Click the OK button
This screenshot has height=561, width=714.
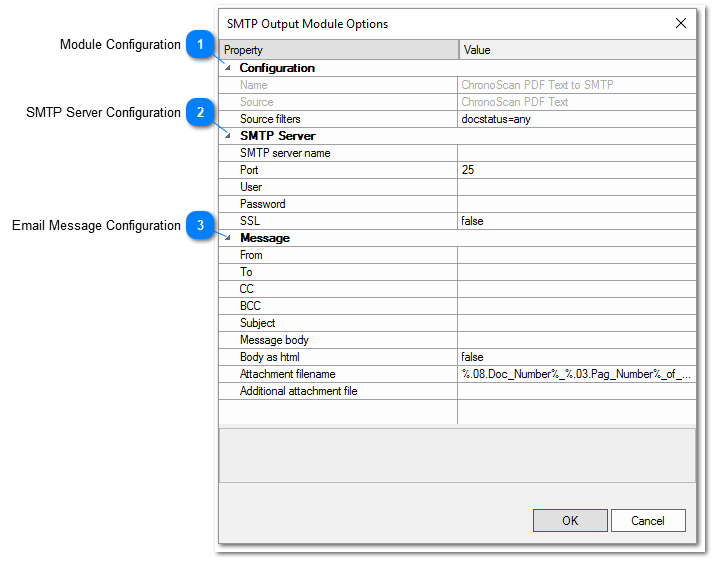click(570, 520)
